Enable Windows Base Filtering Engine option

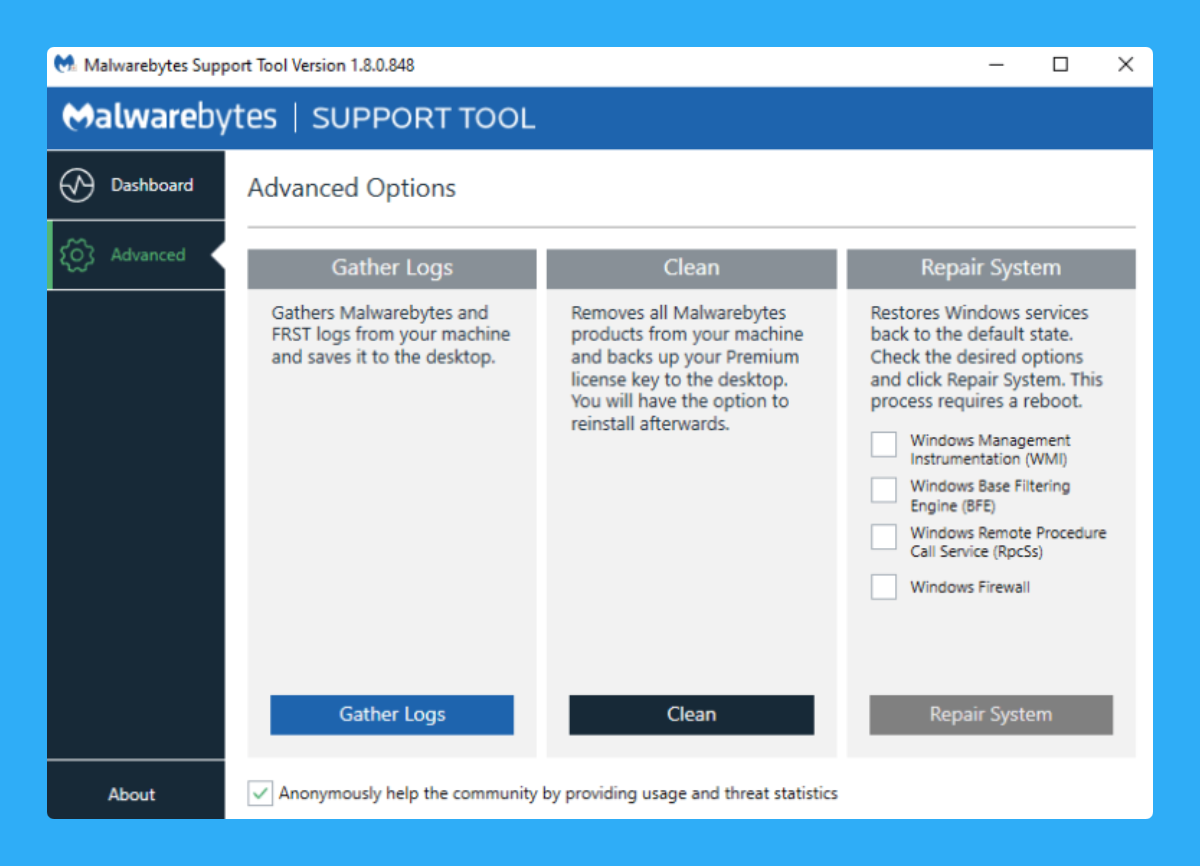(x=884, y=490)
